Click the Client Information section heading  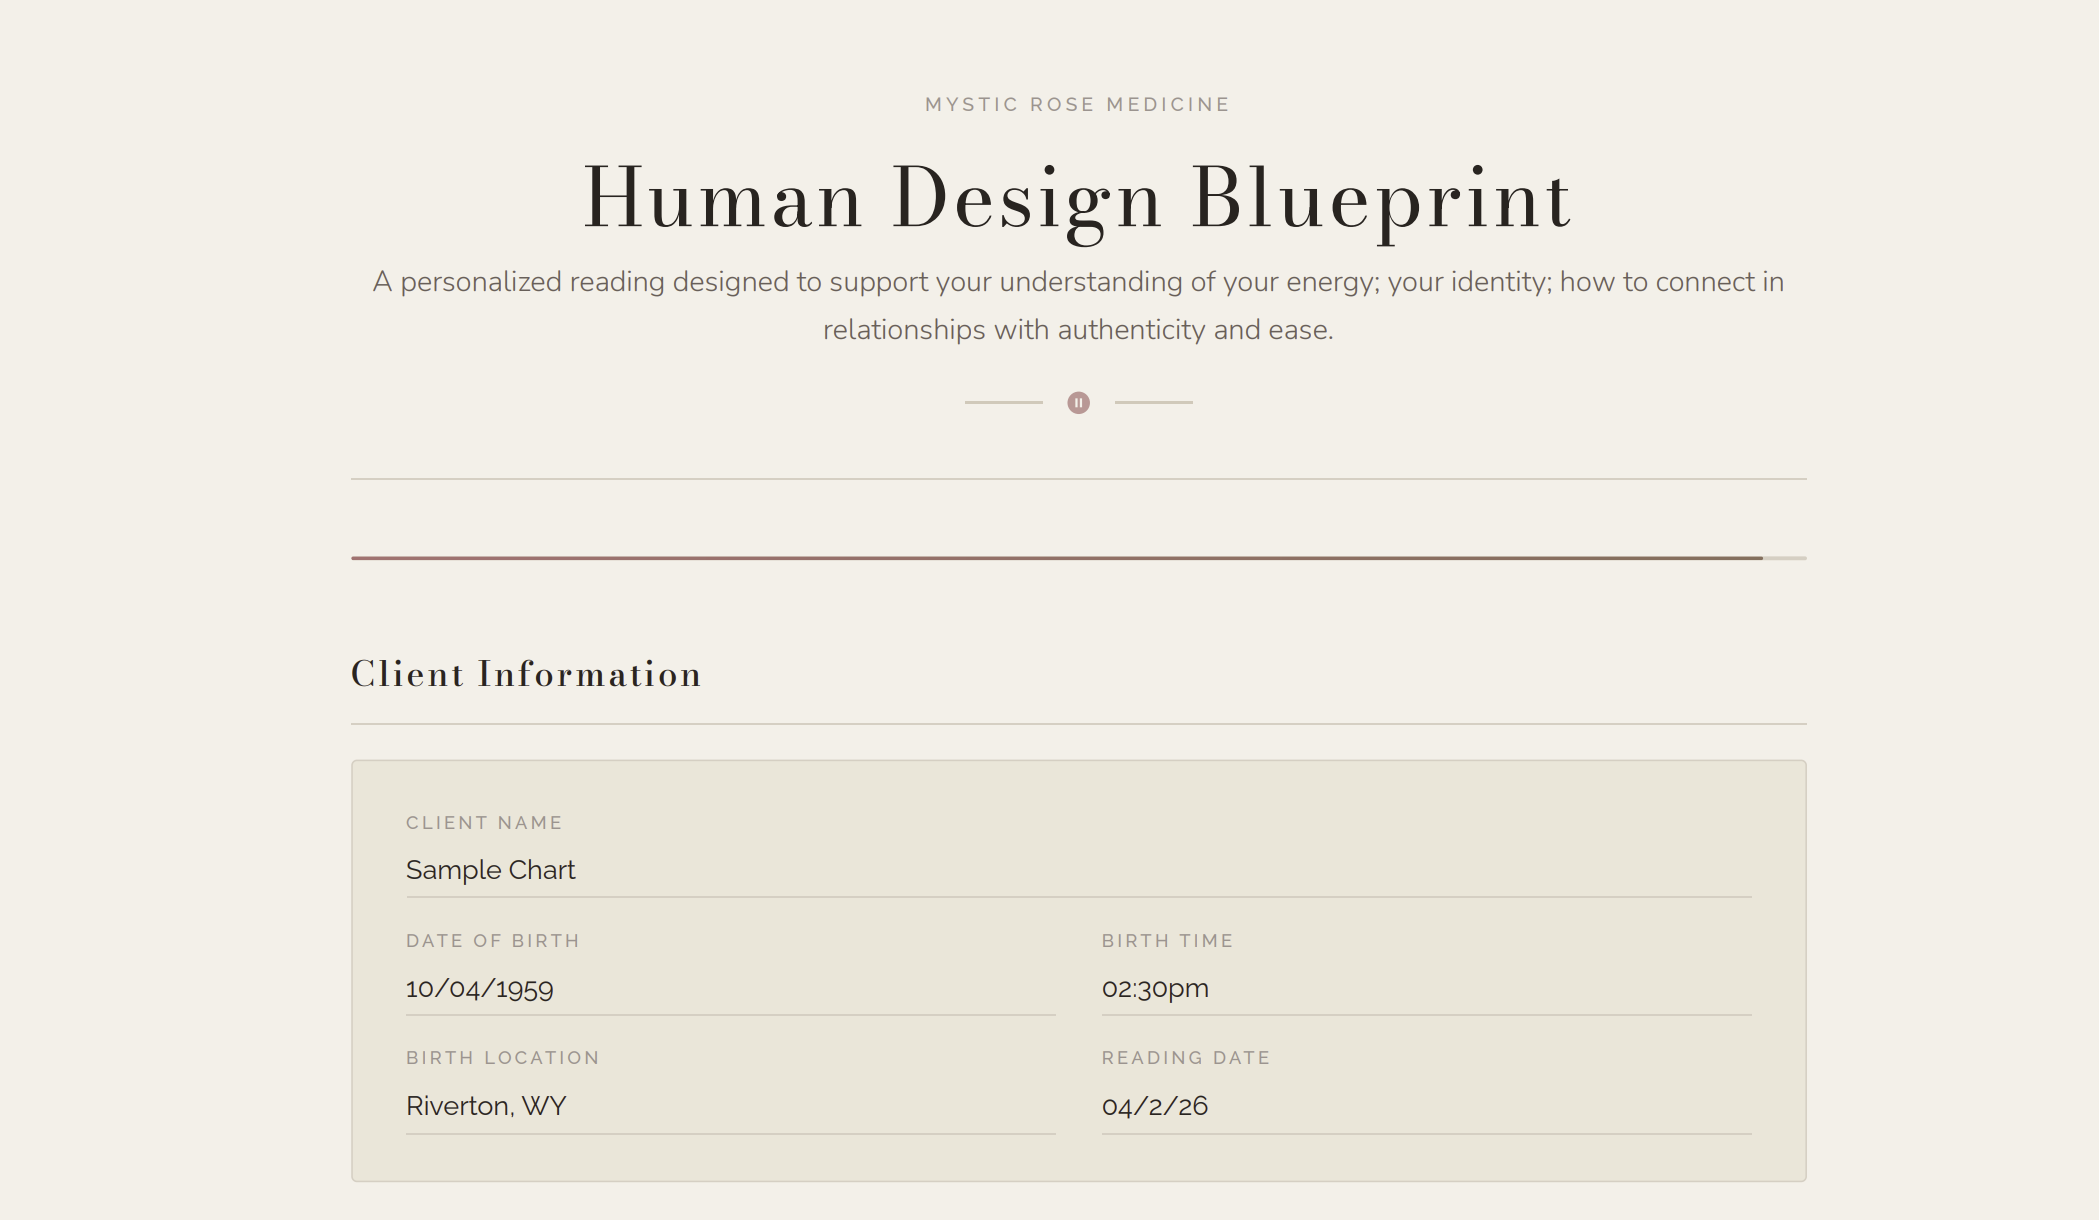point(525,673)
